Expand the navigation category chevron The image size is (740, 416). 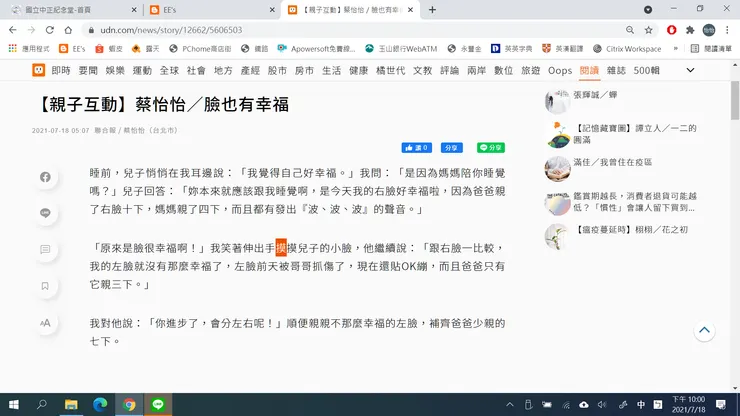[x=690, y=70]
